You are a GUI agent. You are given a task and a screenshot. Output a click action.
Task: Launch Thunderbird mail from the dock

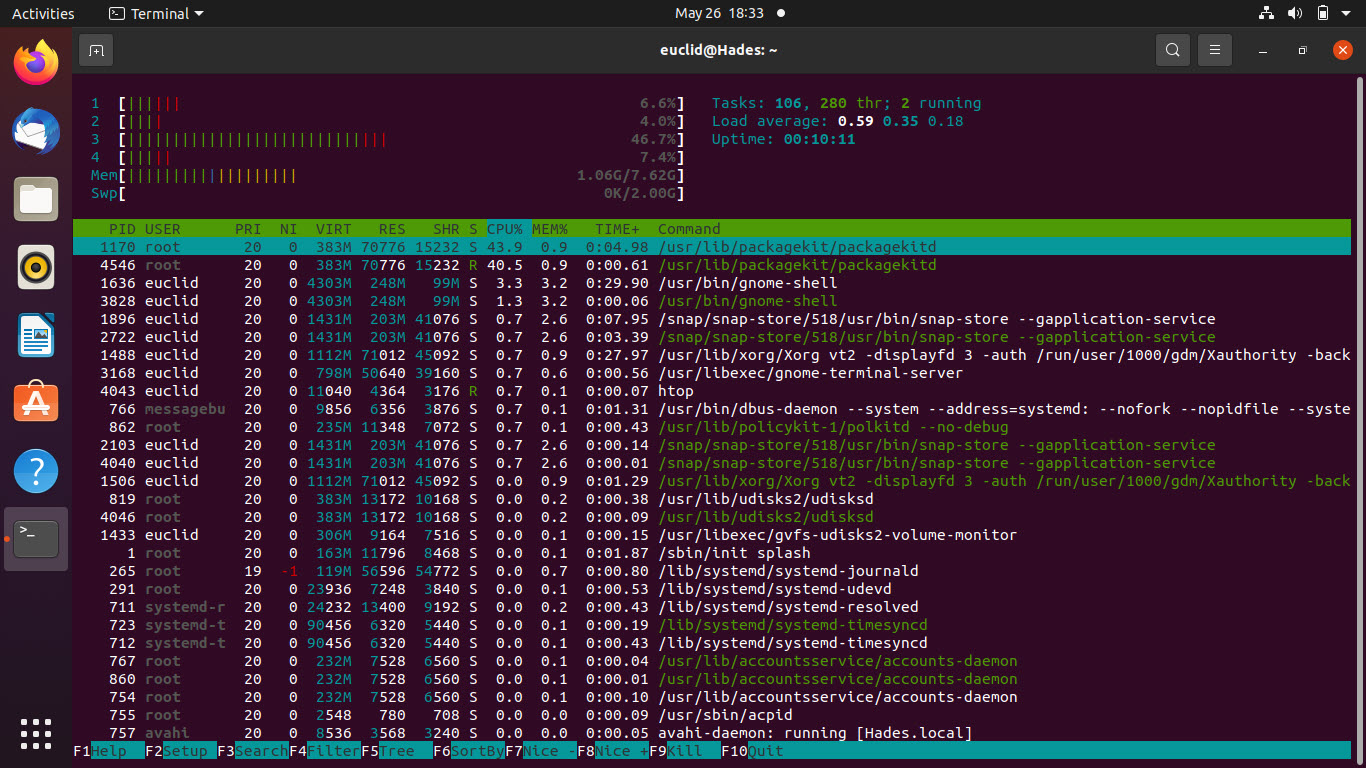pos(36,132)
